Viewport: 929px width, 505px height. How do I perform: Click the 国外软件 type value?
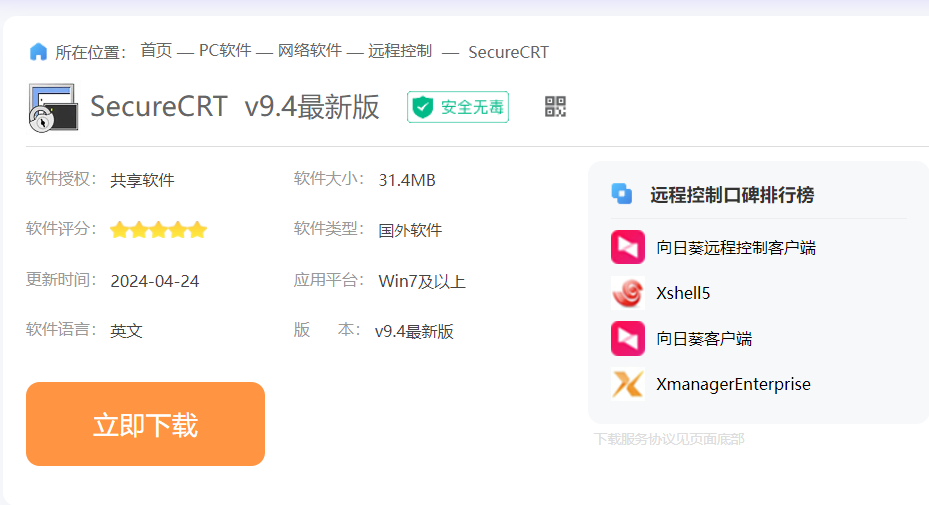[411, 230]
